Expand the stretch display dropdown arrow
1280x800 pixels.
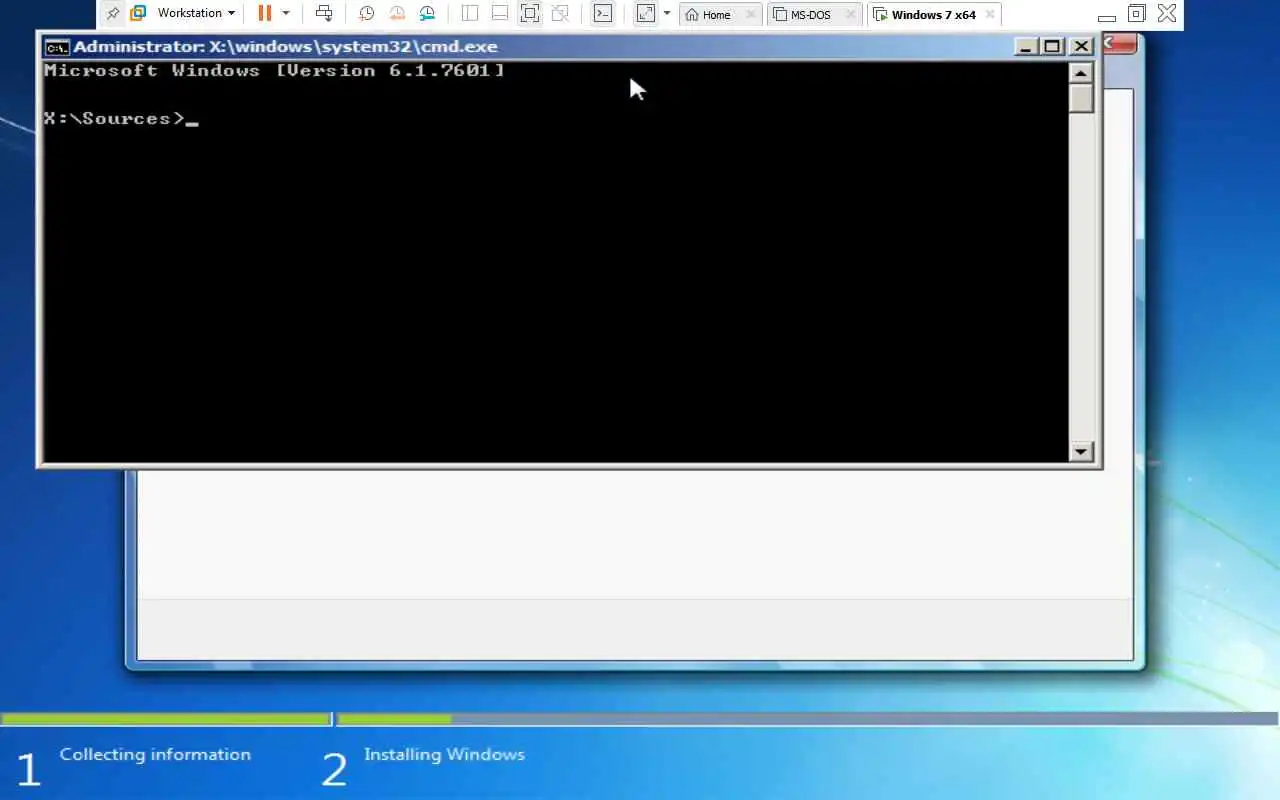point(667,14)
